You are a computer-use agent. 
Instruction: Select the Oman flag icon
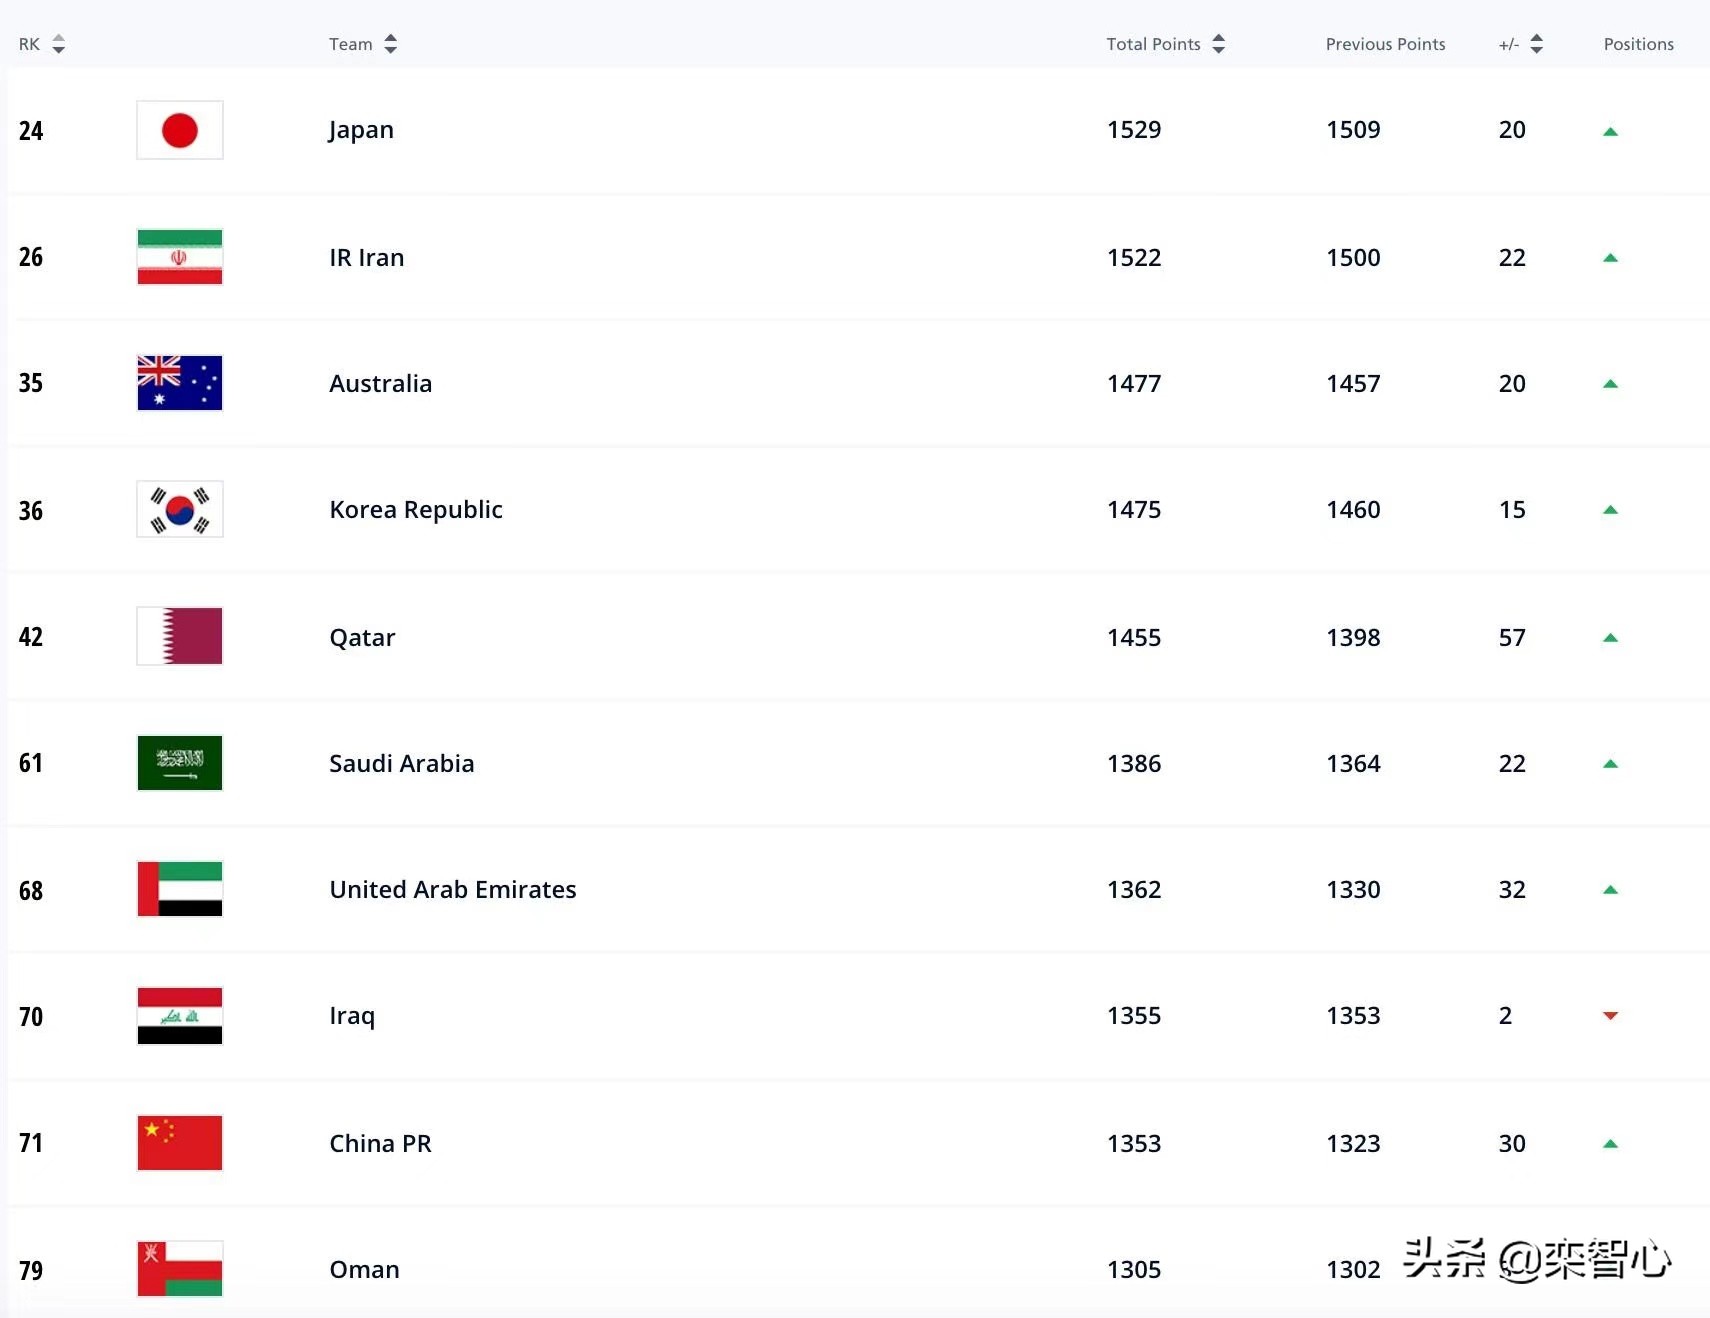tap(179, 1268)
